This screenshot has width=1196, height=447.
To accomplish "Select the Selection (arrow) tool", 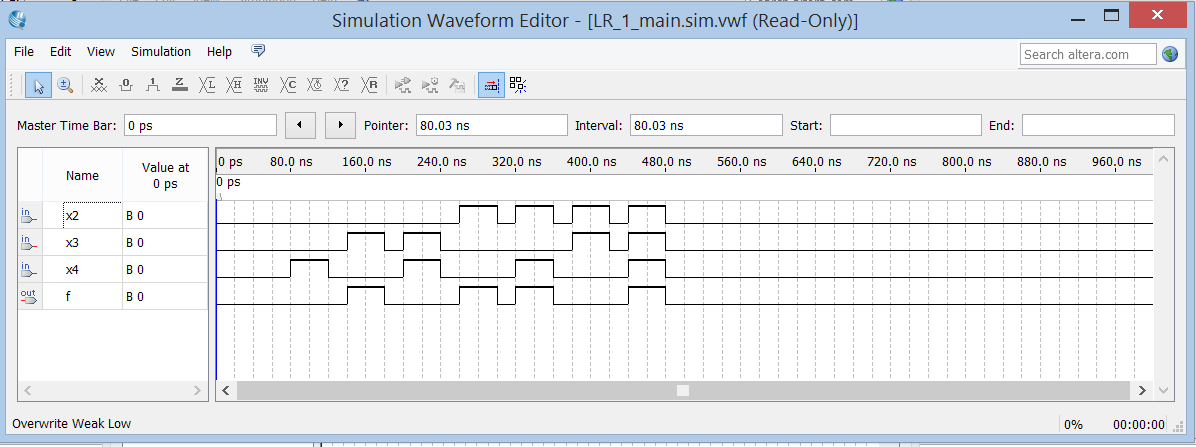I will click(x=38, y=85).
